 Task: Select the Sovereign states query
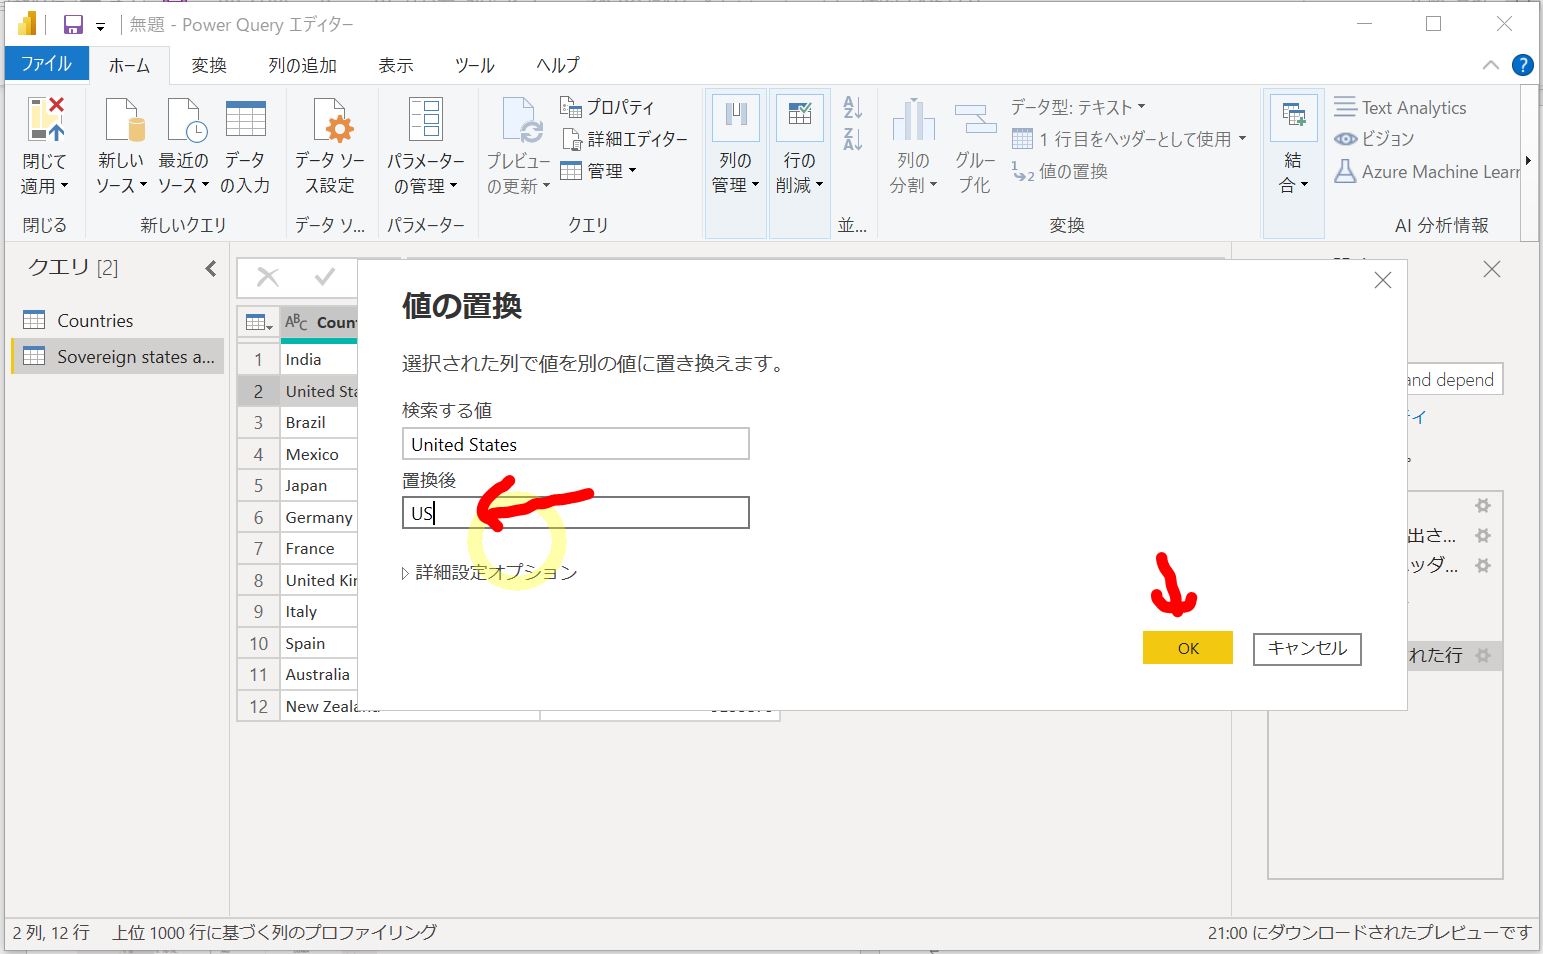tap(118, 357)
